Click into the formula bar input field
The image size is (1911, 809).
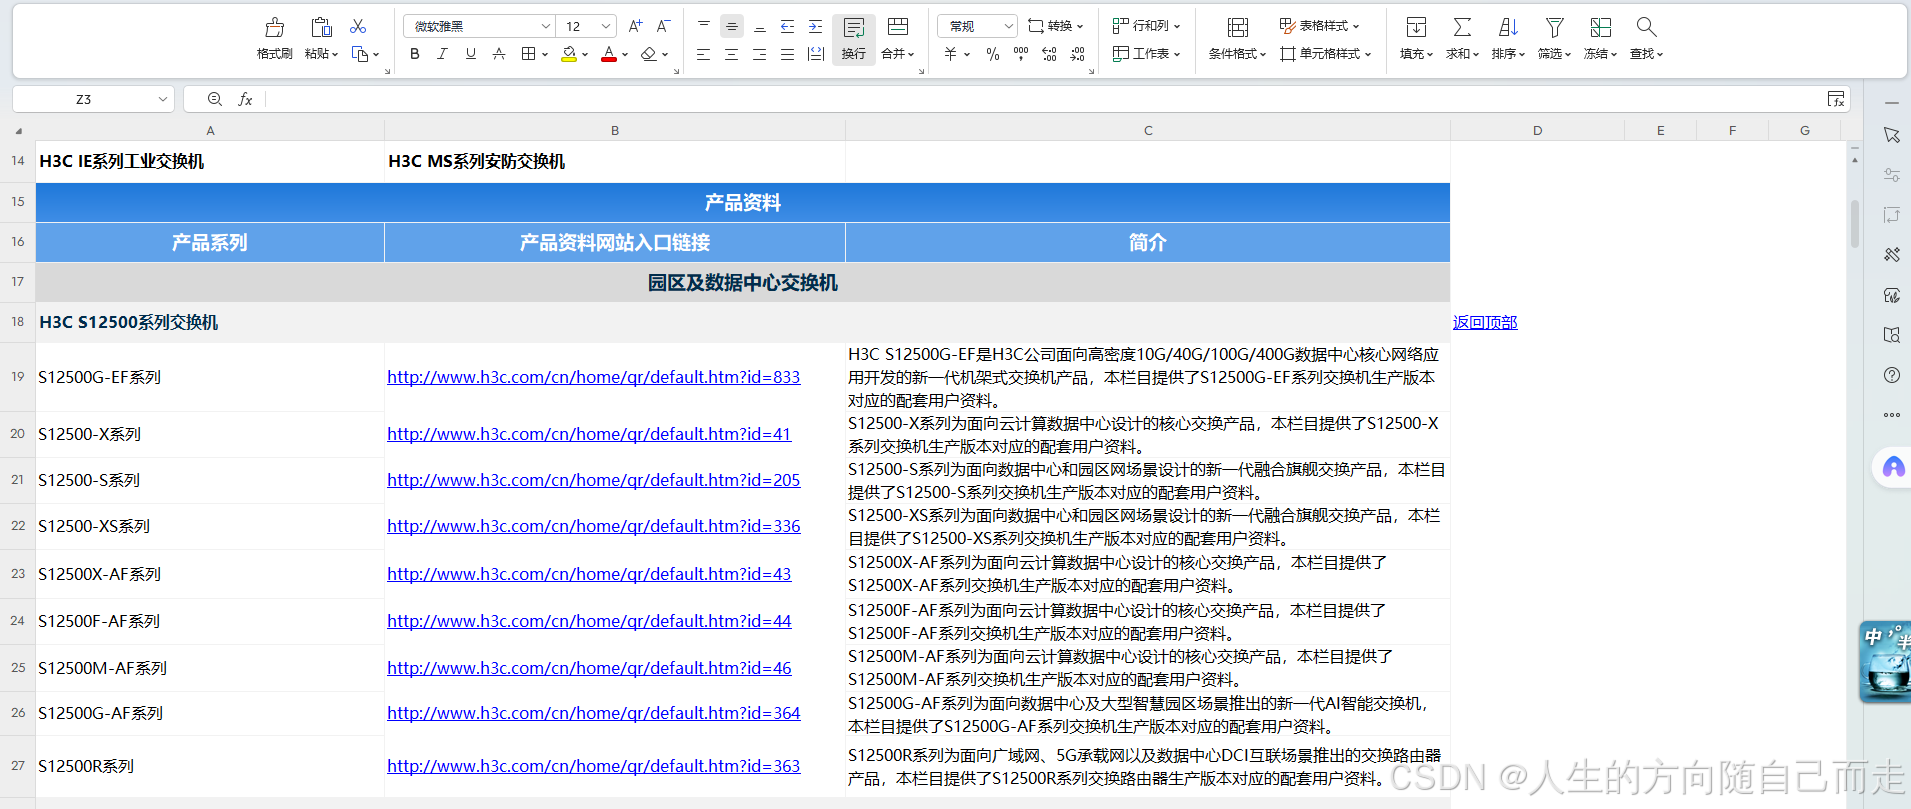point(1045,99)
